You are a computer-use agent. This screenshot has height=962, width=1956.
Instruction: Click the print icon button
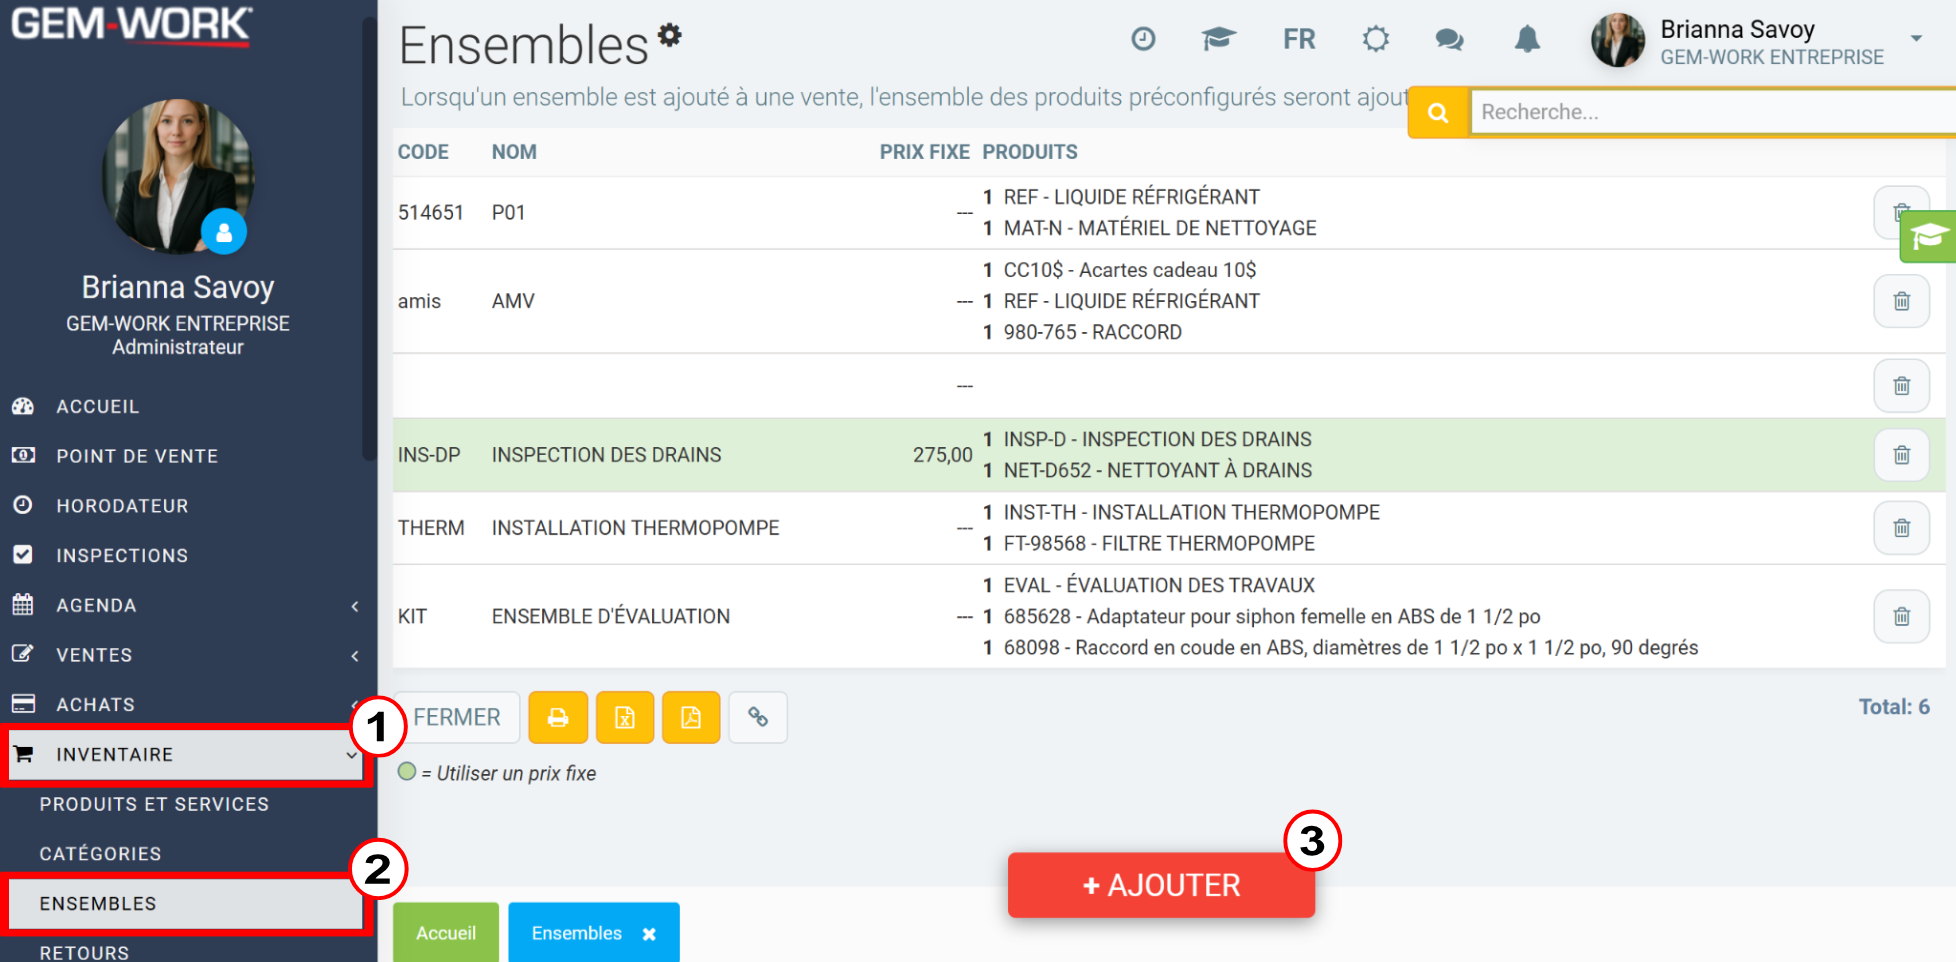coord(558,718)
